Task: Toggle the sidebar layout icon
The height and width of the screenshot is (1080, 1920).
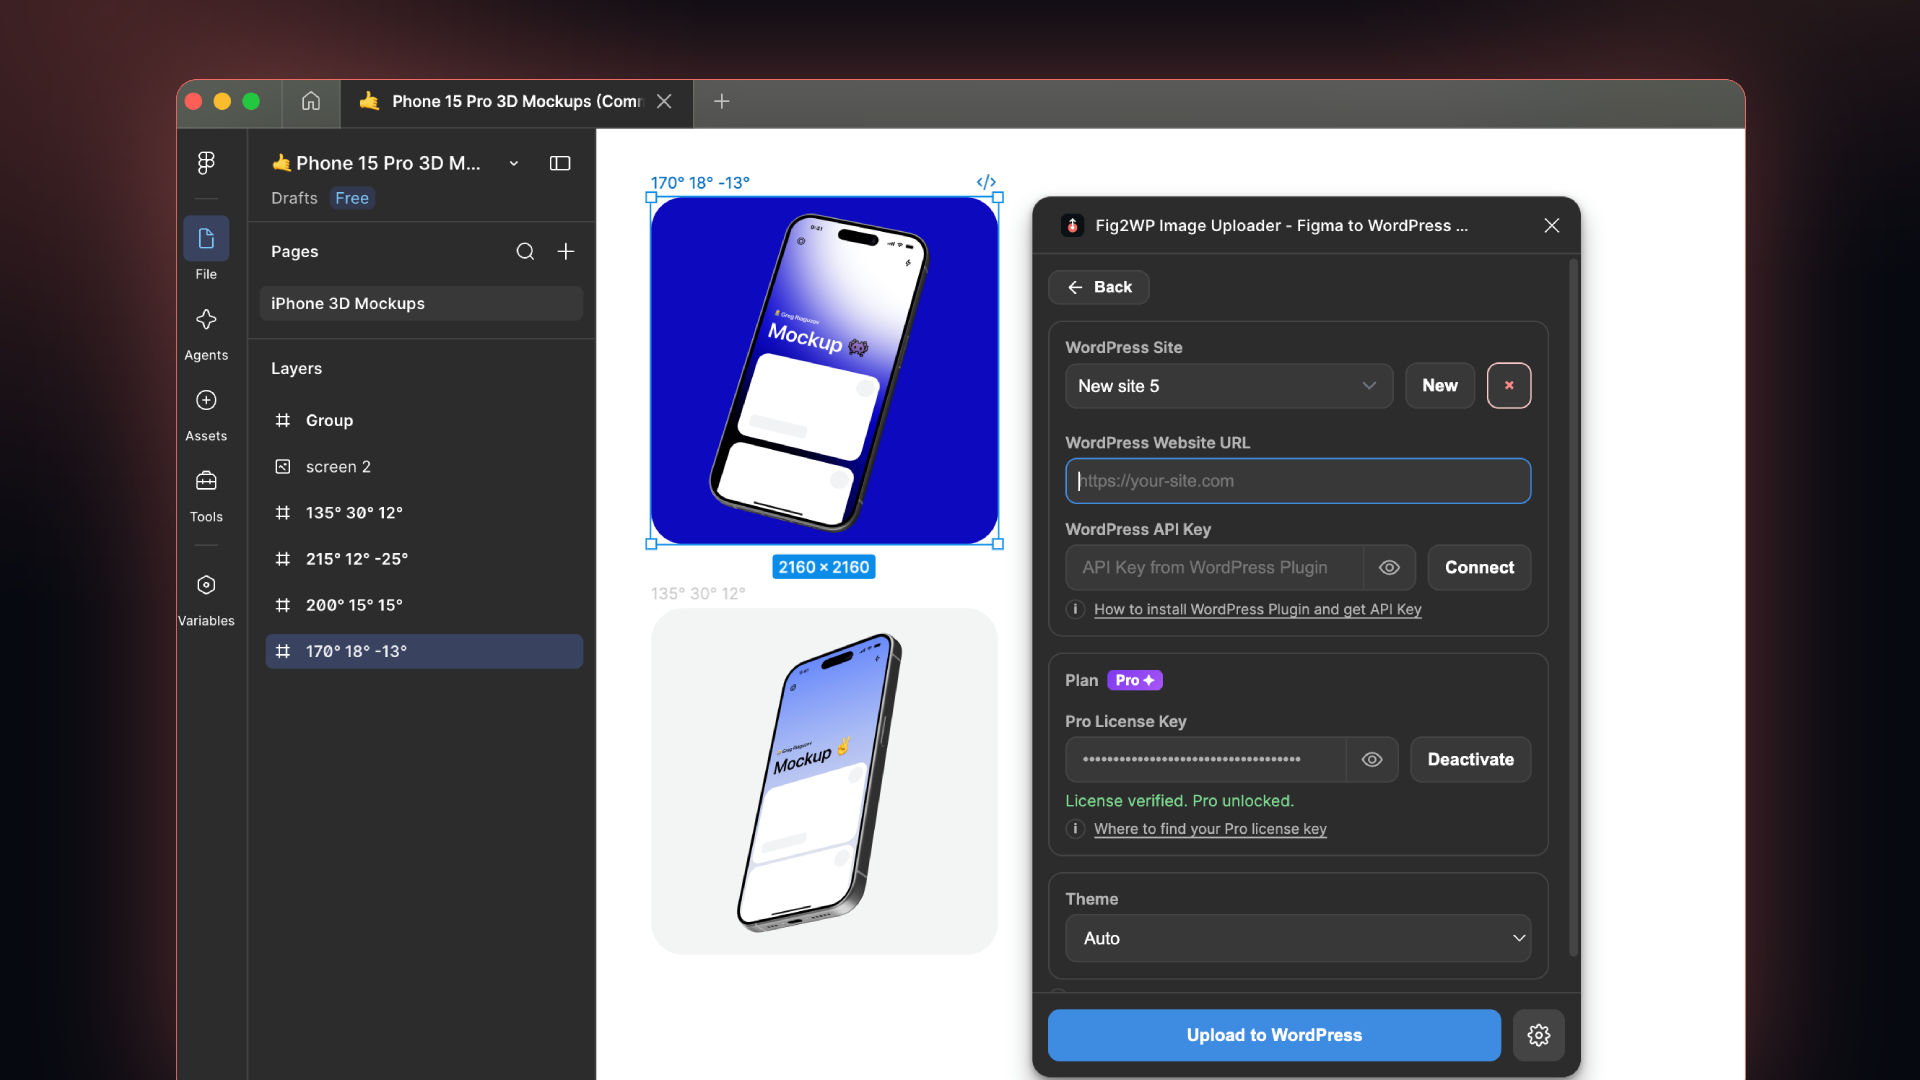Action: click(x=560, y=163)
